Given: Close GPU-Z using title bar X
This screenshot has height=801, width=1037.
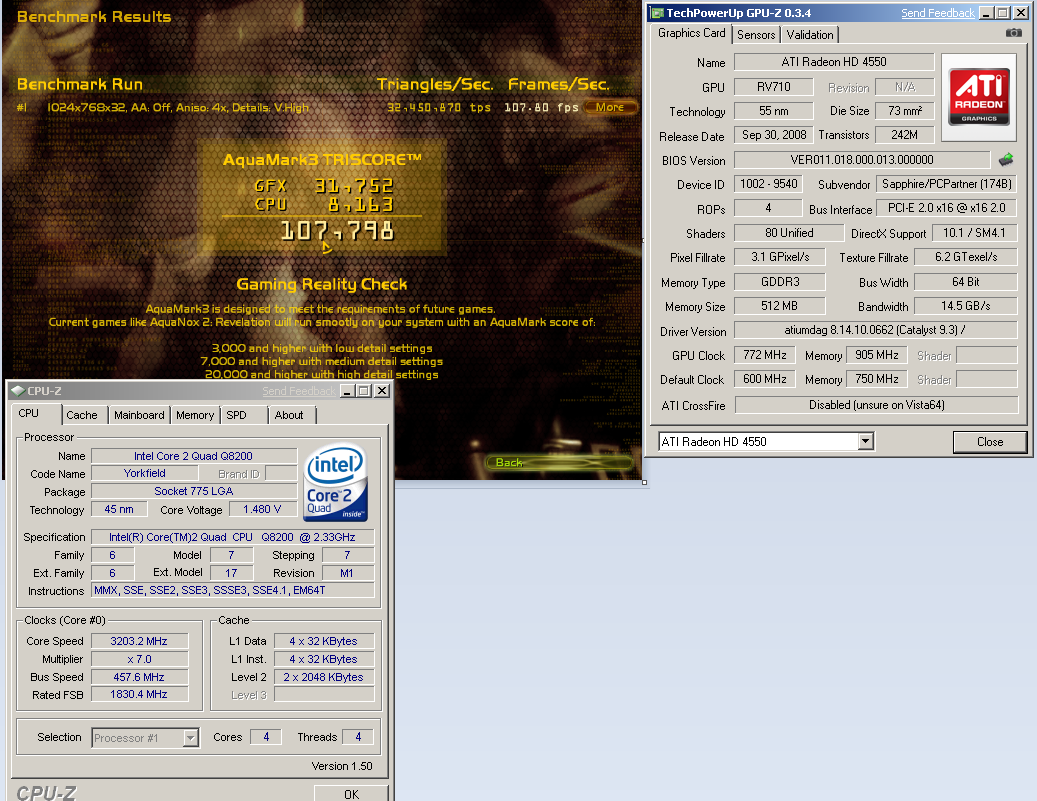Looking at the screenshot, I should coord(1020,13).
